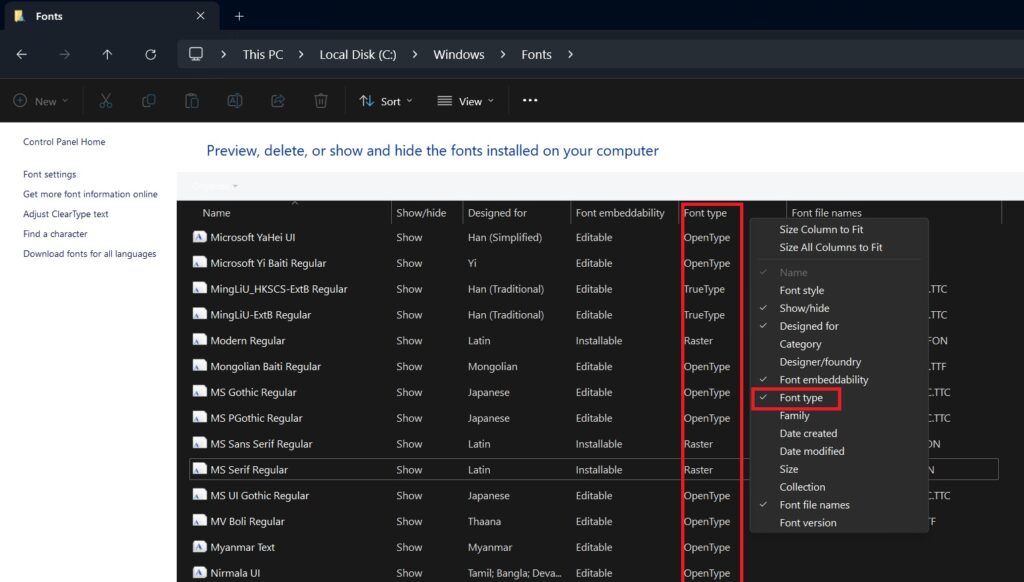
Task: Expand the View options dropdown
Action: [464, 100]
